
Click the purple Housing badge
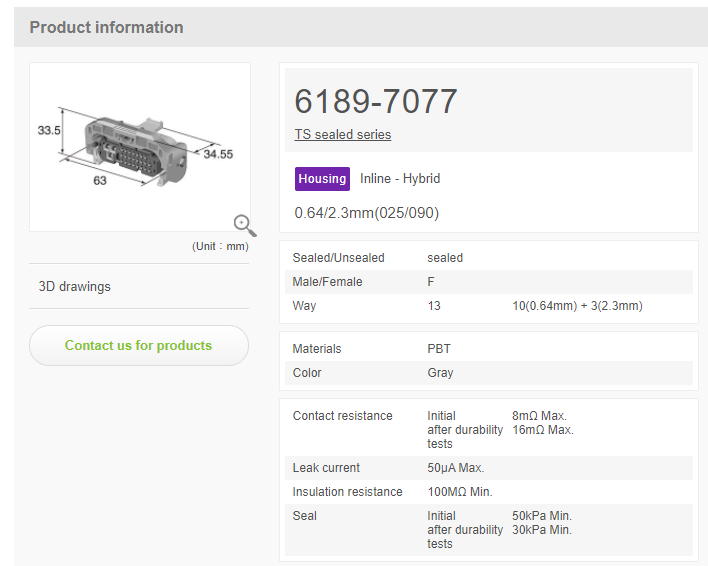pyautogui.click(x=322, y=179)
